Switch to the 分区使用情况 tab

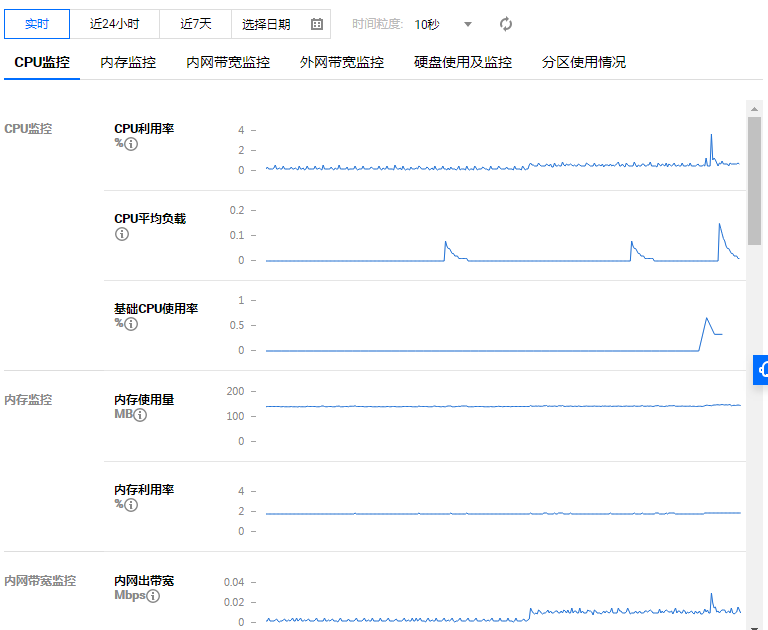pos(584,63)
